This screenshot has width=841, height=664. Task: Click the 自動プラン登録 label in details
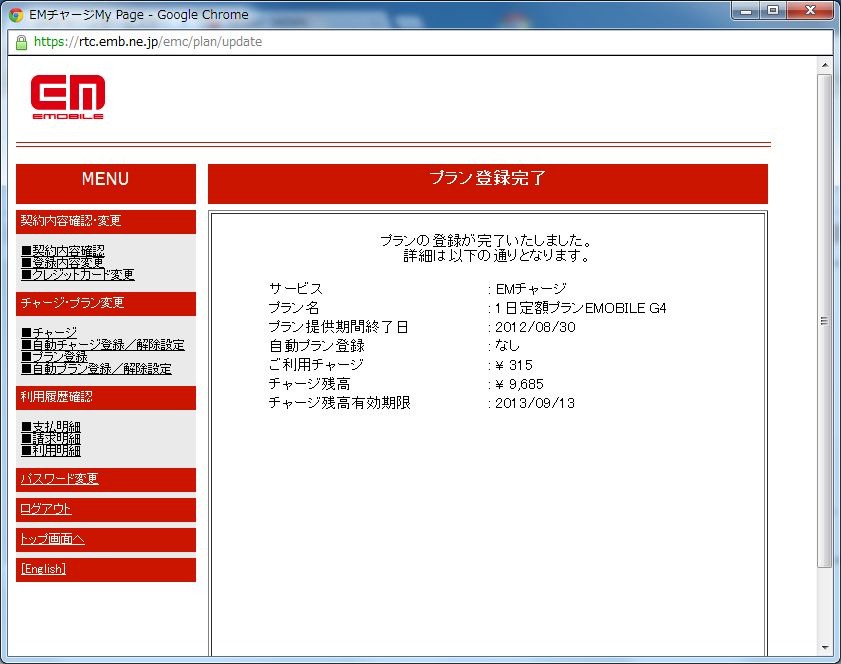pyautogui.click(x=316, y=346)
